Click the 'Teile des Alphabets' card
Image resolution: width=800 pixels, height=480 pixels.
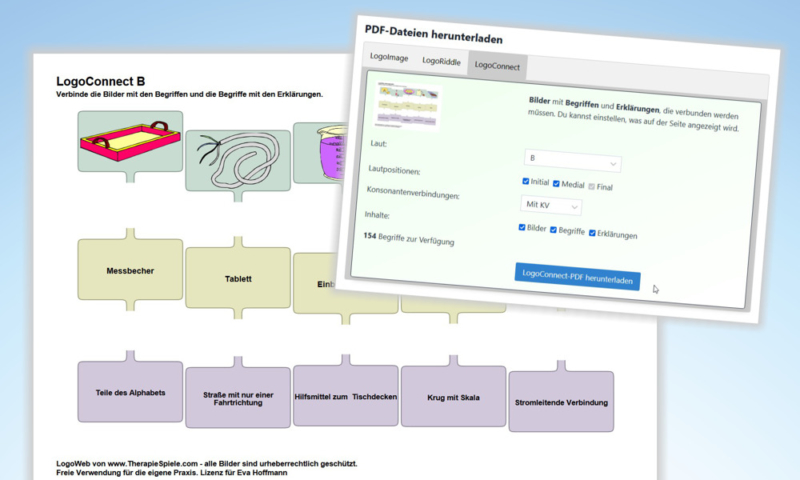coord(129,392)
